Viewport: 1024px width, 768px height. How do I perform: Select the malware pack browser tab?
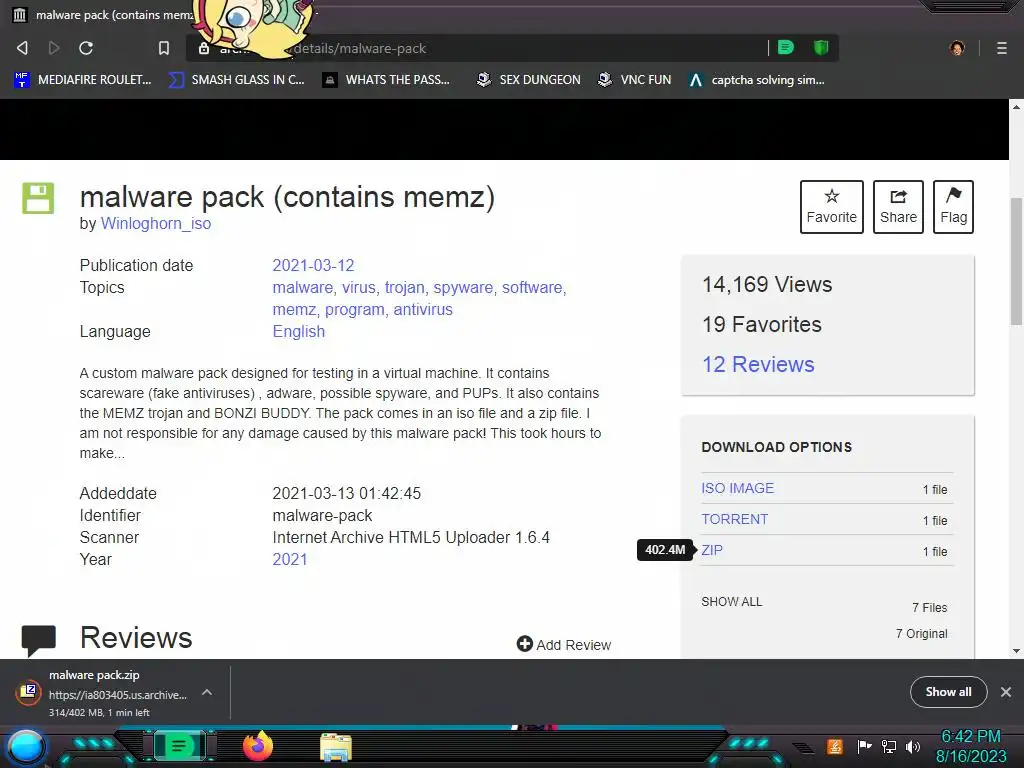104,14
